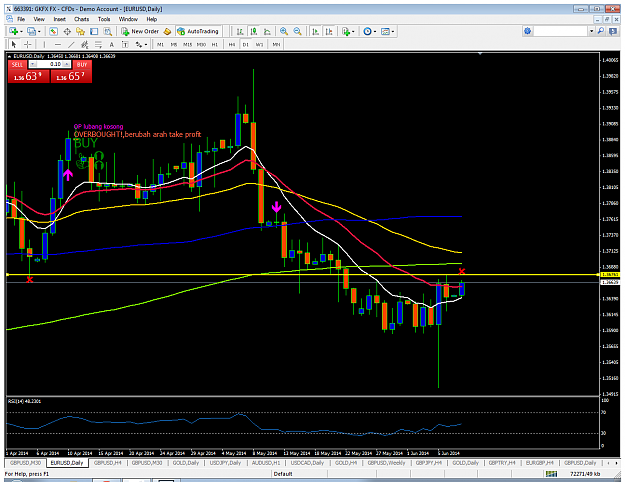The width and height of the screenshot is (625, 482).
Task: Select the Trendline drawing tool
Action: [x=71, y=44]
